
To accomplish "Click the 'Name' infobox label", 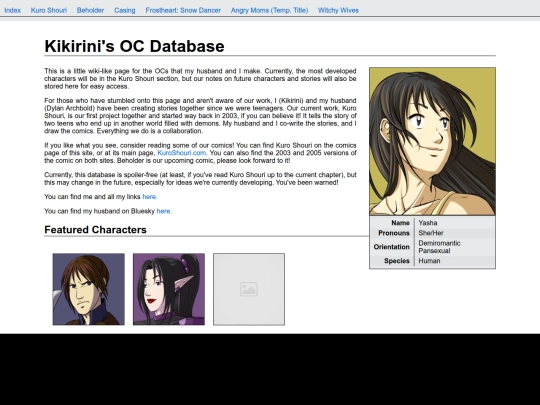I will click(401, 223).
